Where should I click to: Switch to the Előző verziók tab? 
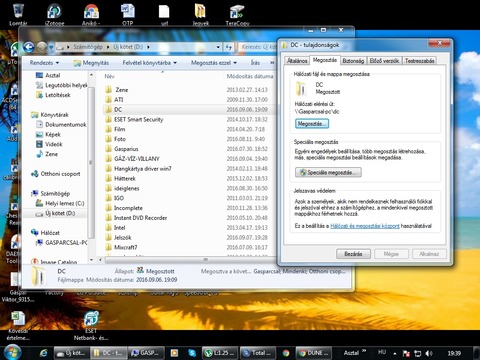[384, 61]
